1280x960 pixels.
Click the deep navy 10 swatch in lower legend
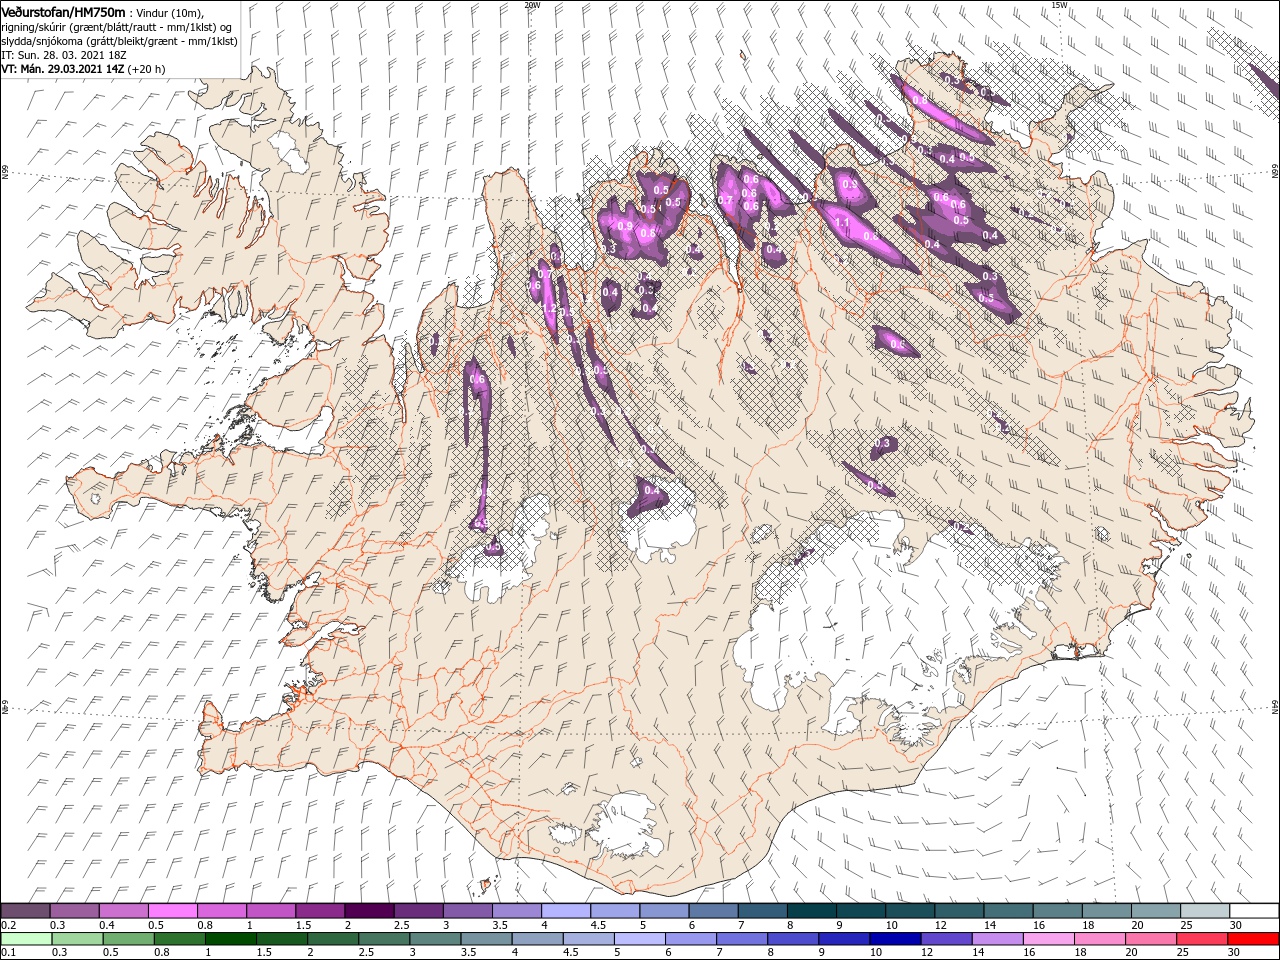(x=895, y=939)
